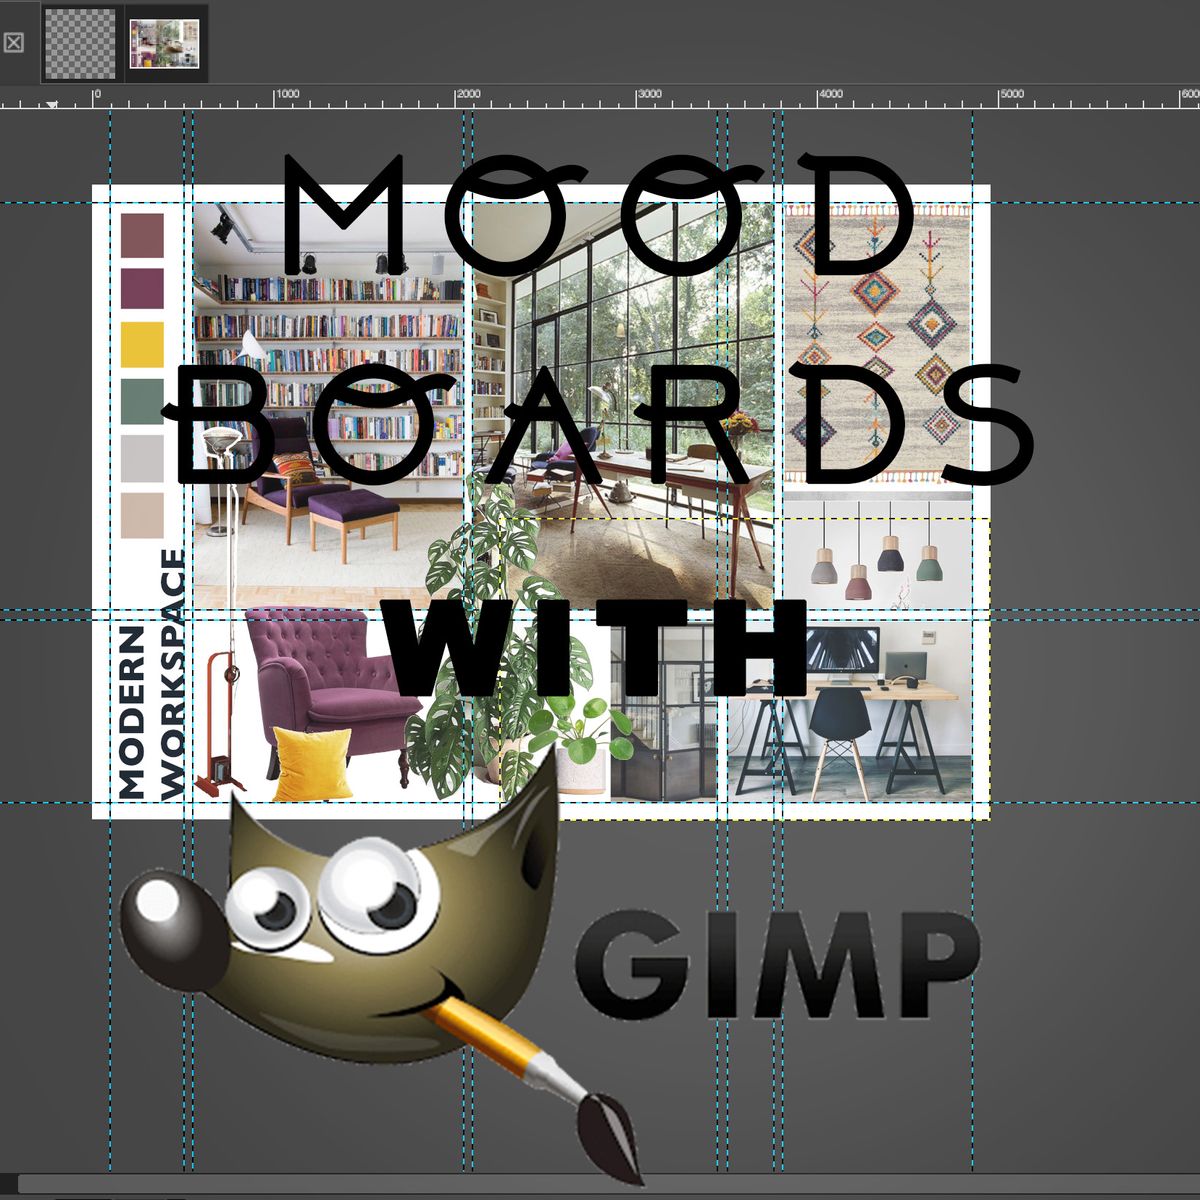Switch to the transparent checkerboard image tab
Image resolution: width=1200 pixels, height=1200 pixels.
[x=82, y=44]
